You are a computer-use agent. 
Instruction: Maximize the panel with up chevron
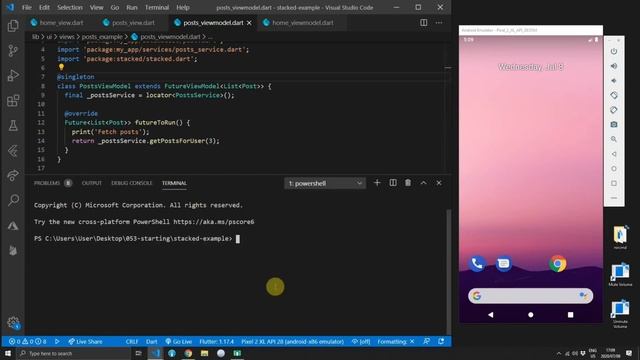click(423, 183)
